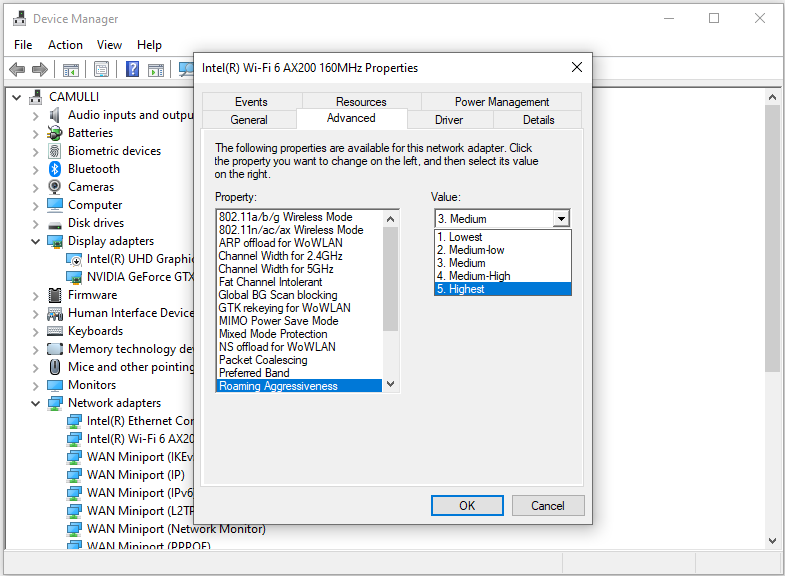Expand the Keyboards node
The height and width of the screenshot is (576, 785).
pos(35,332)
